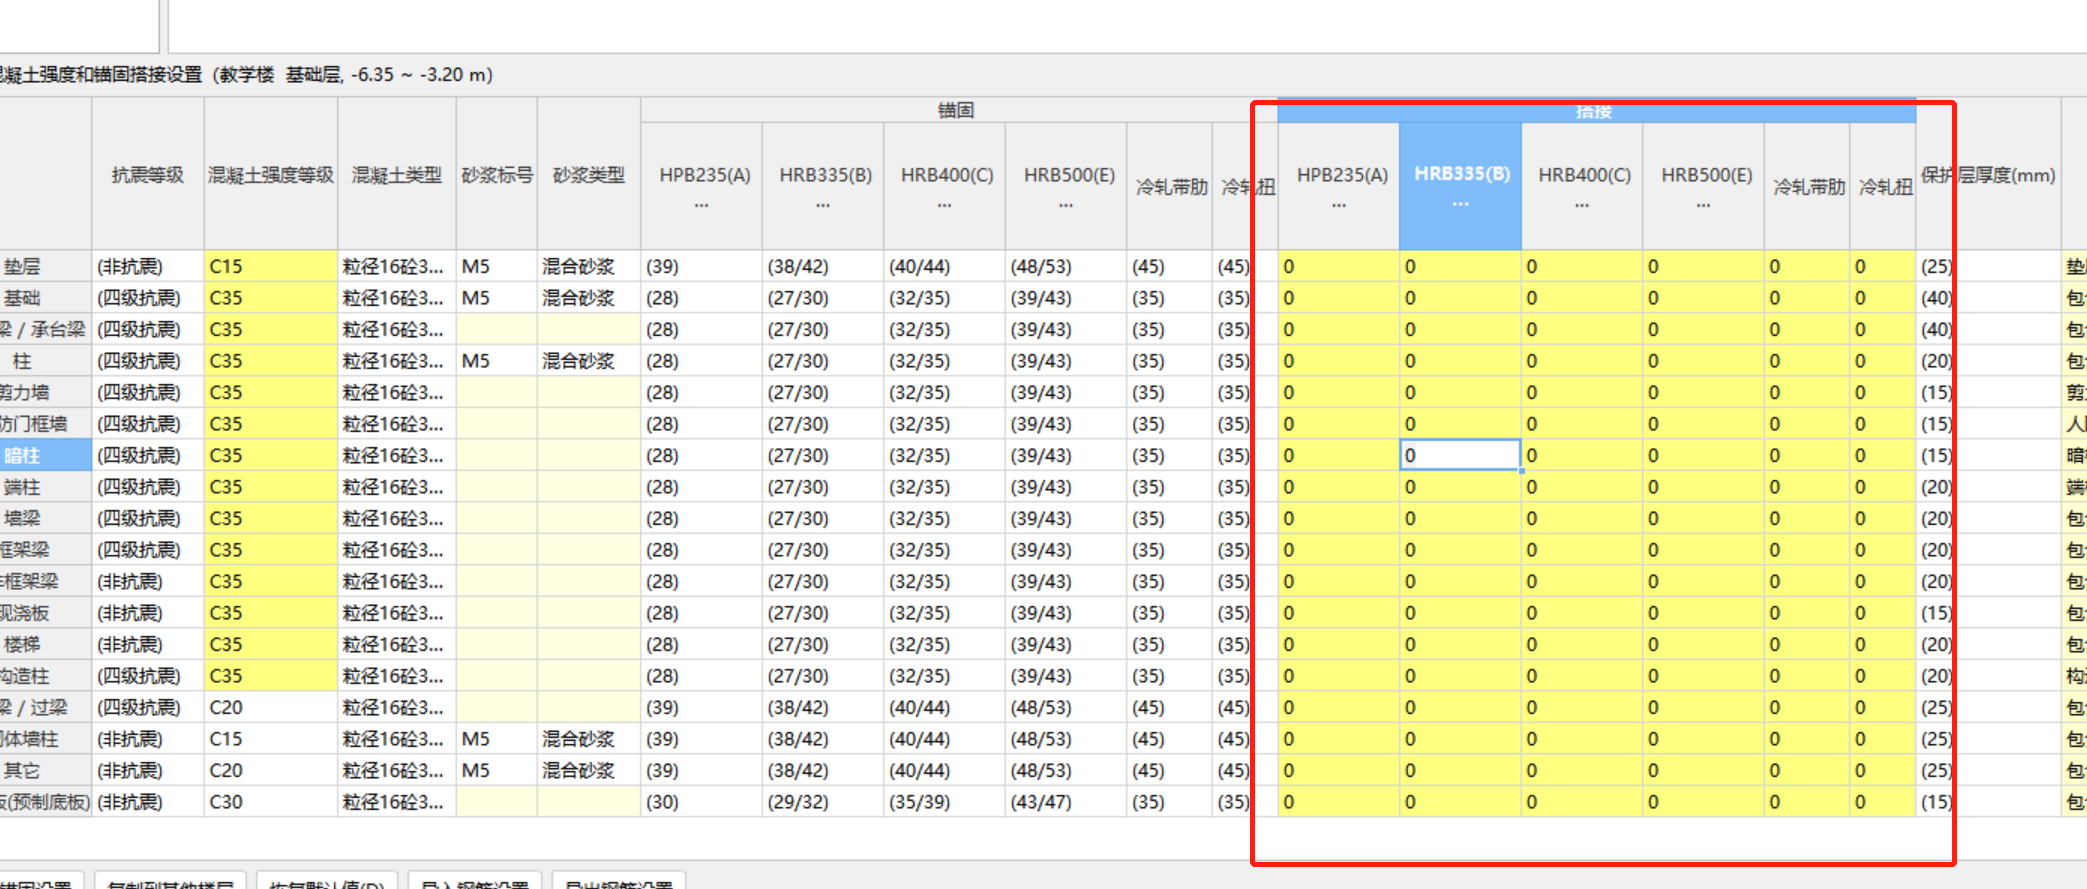Viewport: 2087px width, 889px height.
Task: Click 搭接 HRB400(C) zero cell in 柱 row
Action: [1581, 361]
